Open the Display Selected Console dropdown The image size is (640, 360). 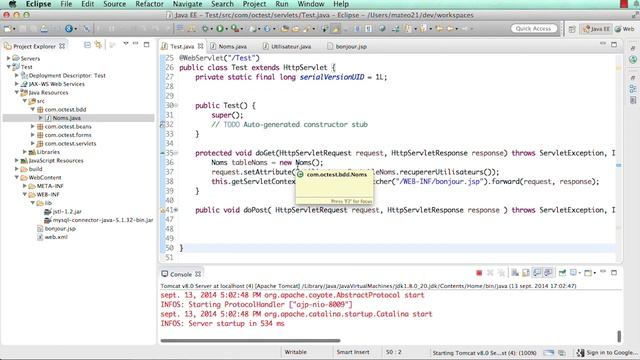click(x=580, y=273)
